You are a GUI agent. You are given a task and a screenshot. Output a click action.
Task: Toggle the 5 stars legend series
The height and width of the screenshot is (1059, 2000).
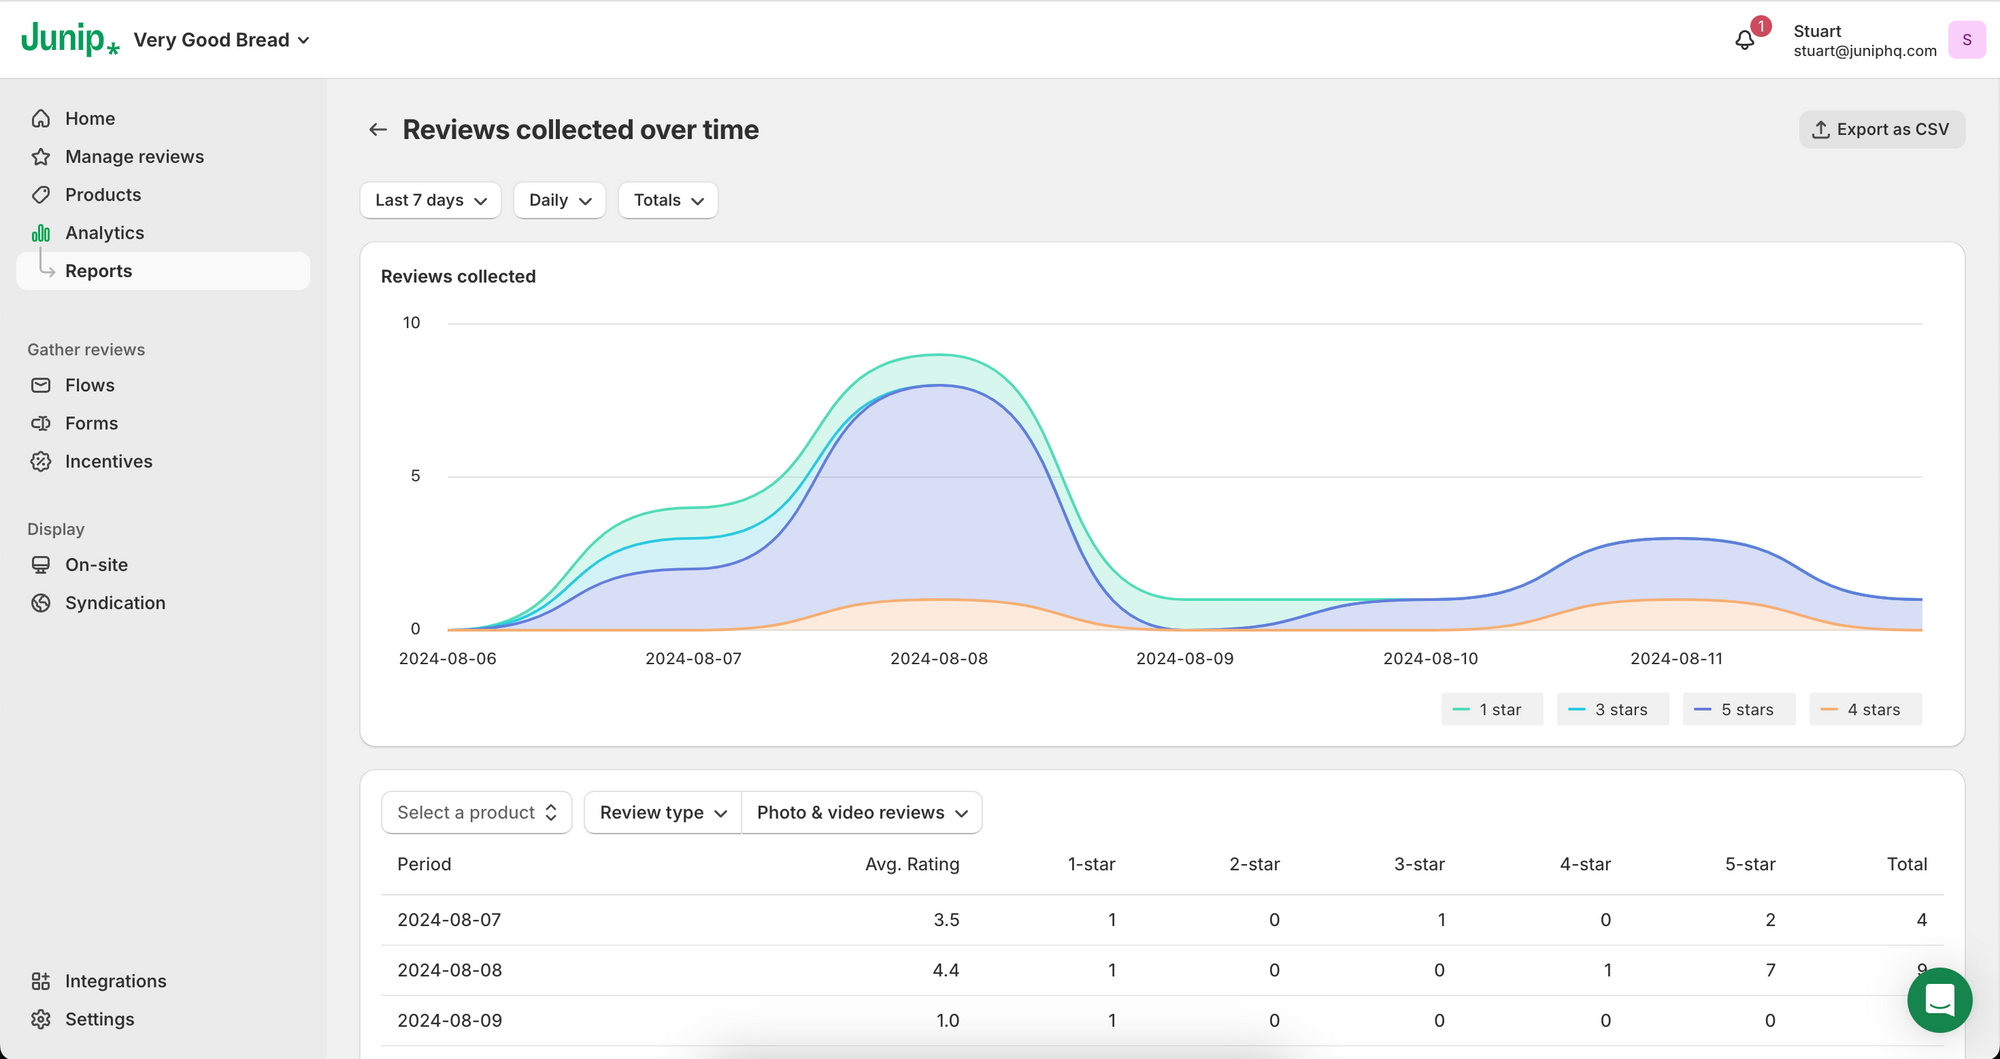pyautogui.click(x=1739, y=709)
